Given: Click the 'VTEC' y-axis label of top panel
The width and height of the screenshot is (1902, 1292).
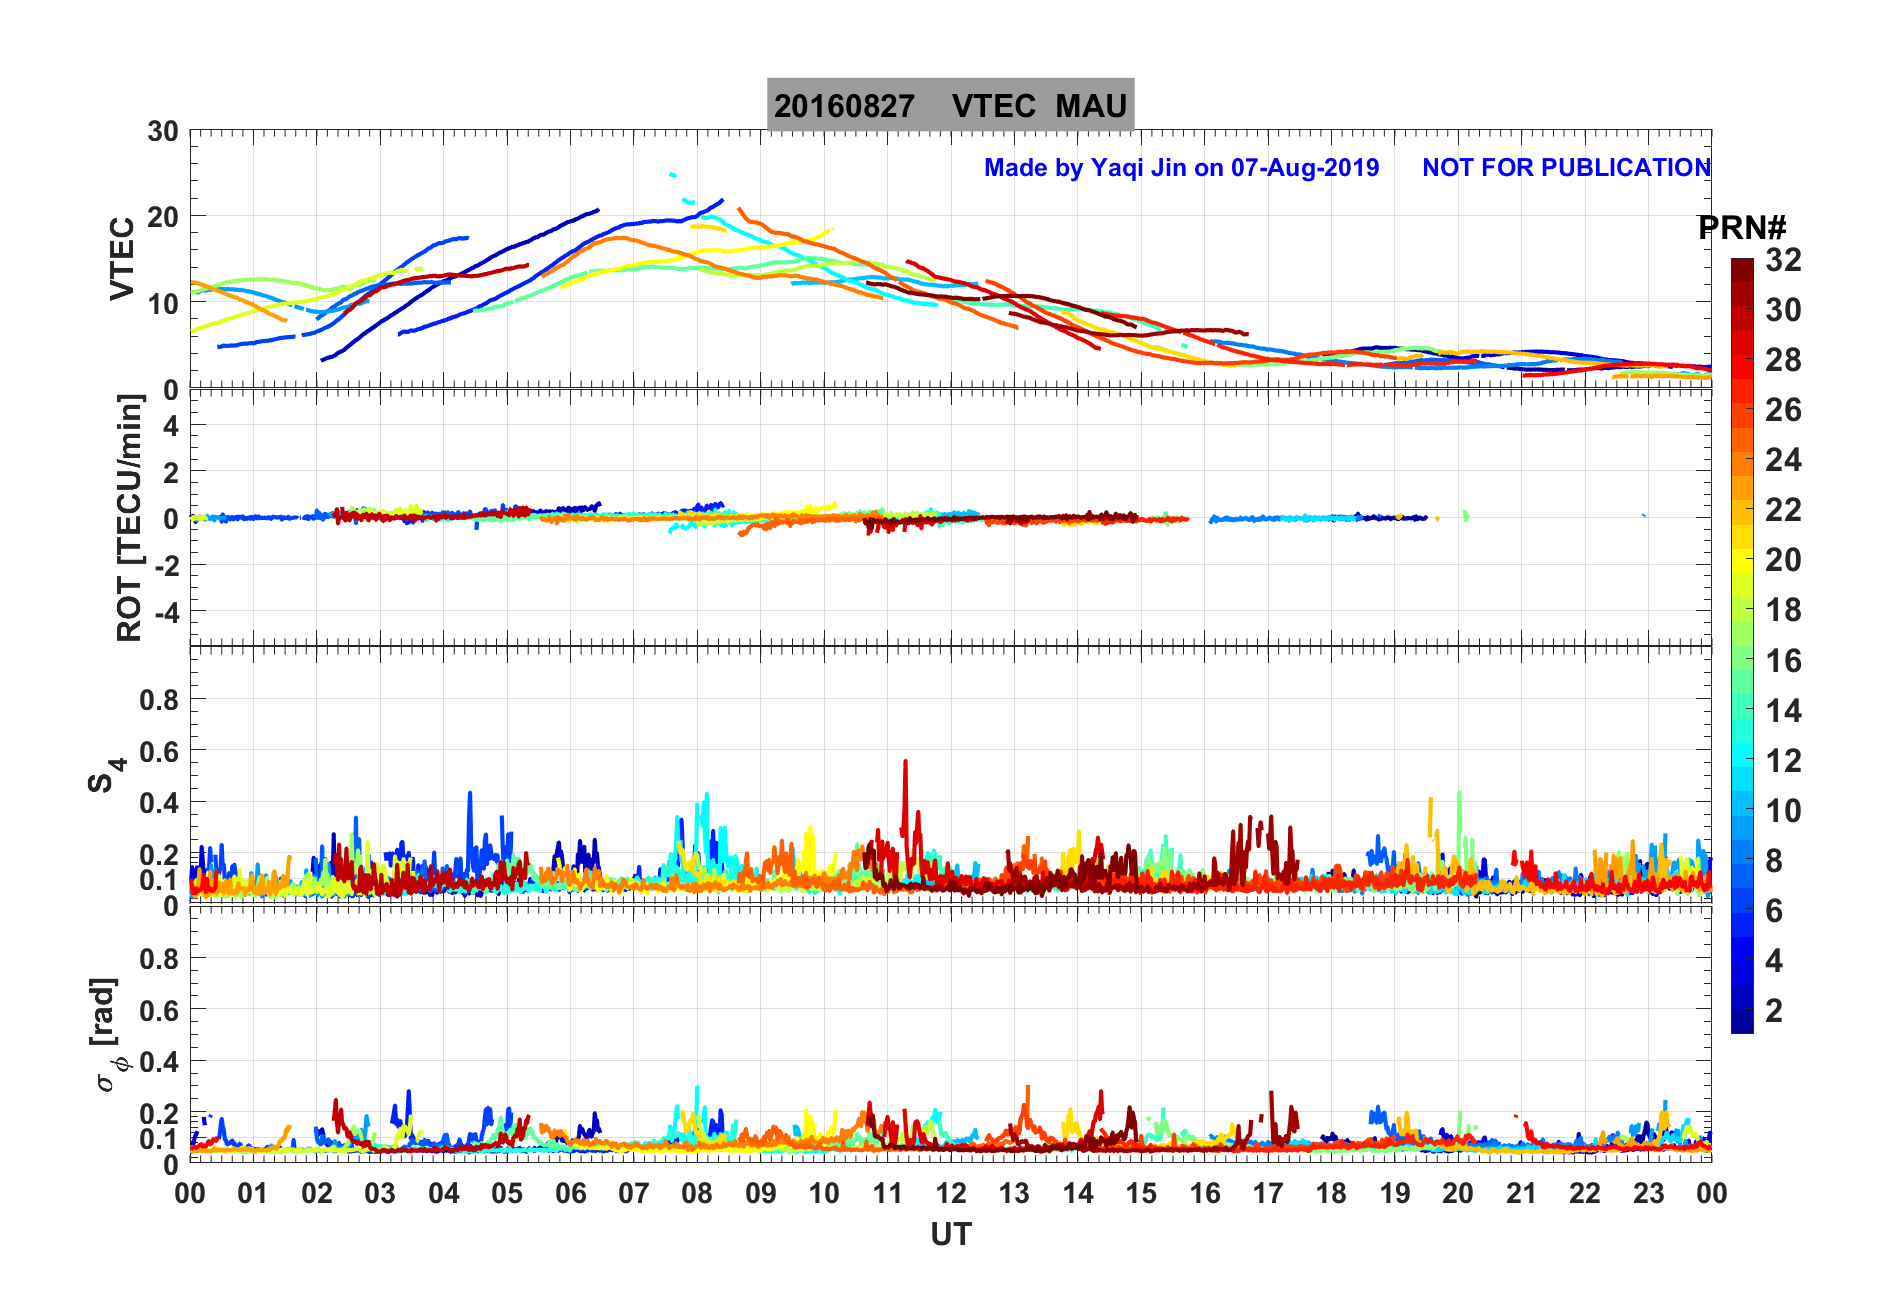Looking at the screenshot, I should [x=121, y=259].
